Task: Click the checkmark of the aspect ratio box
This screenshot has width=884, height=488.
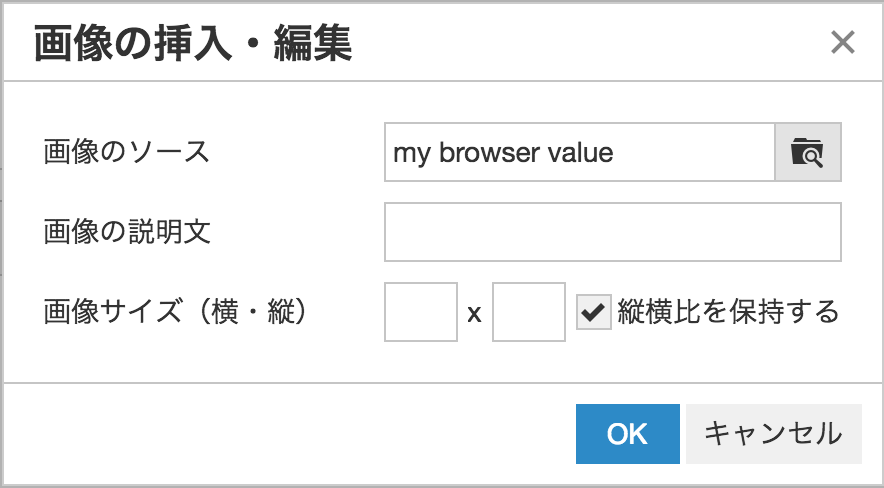Action: point(593,312)
